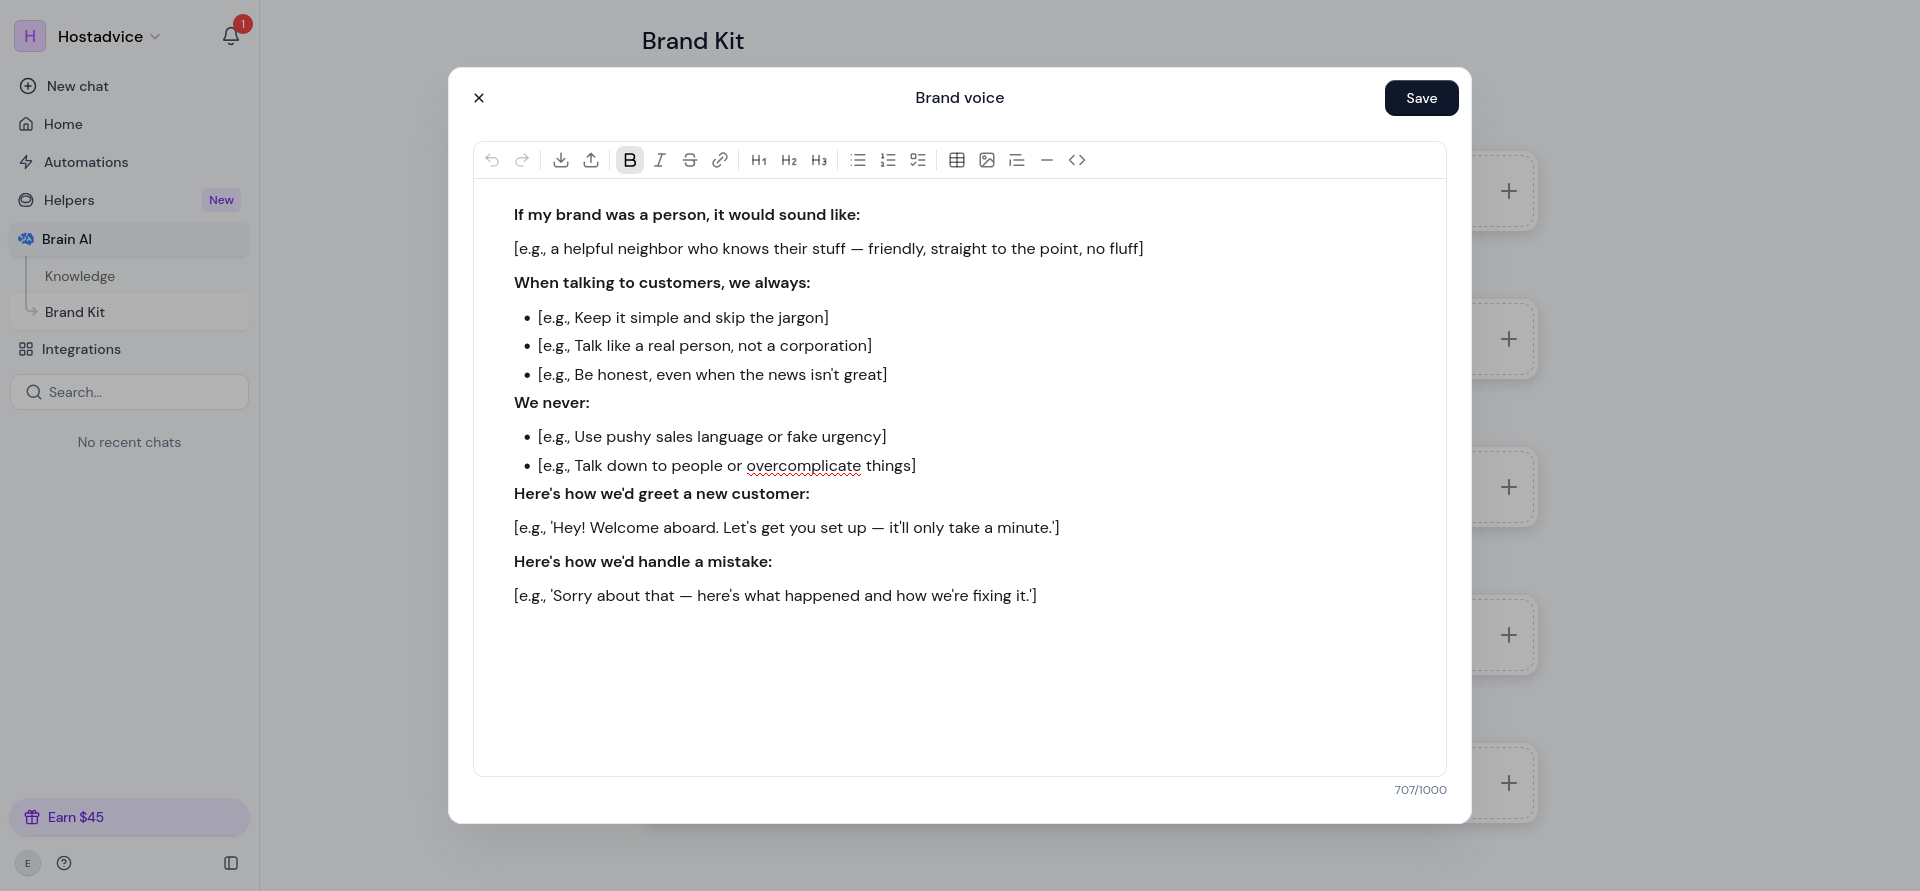This screenshot has width=1920, height=891.
Task: Toggle strikethrough formatting
Action: click(690, 160)
